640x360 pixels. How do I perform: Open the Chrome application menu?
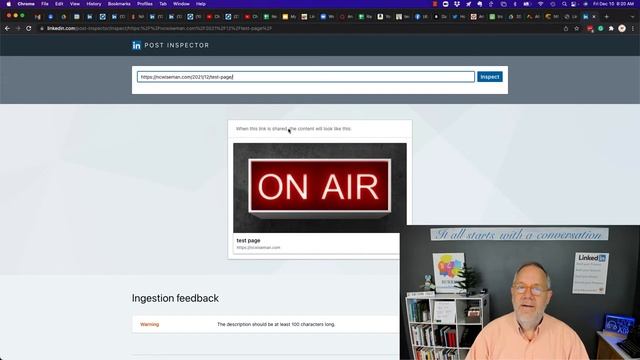[x=26, y=4]
